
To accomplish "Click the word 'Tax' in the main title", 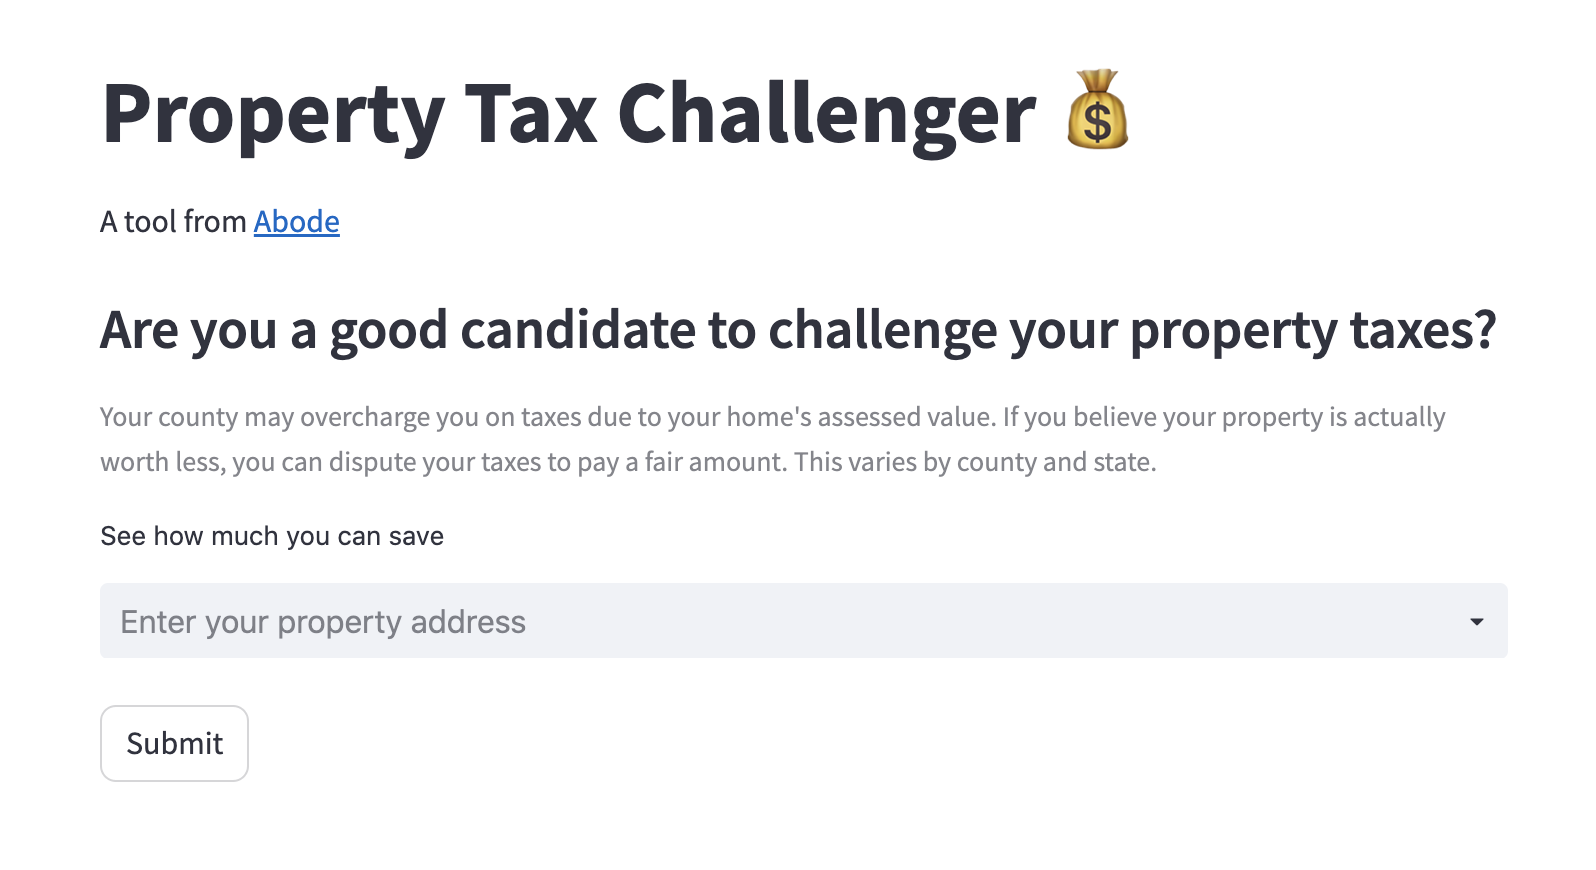I will point(530,113).
